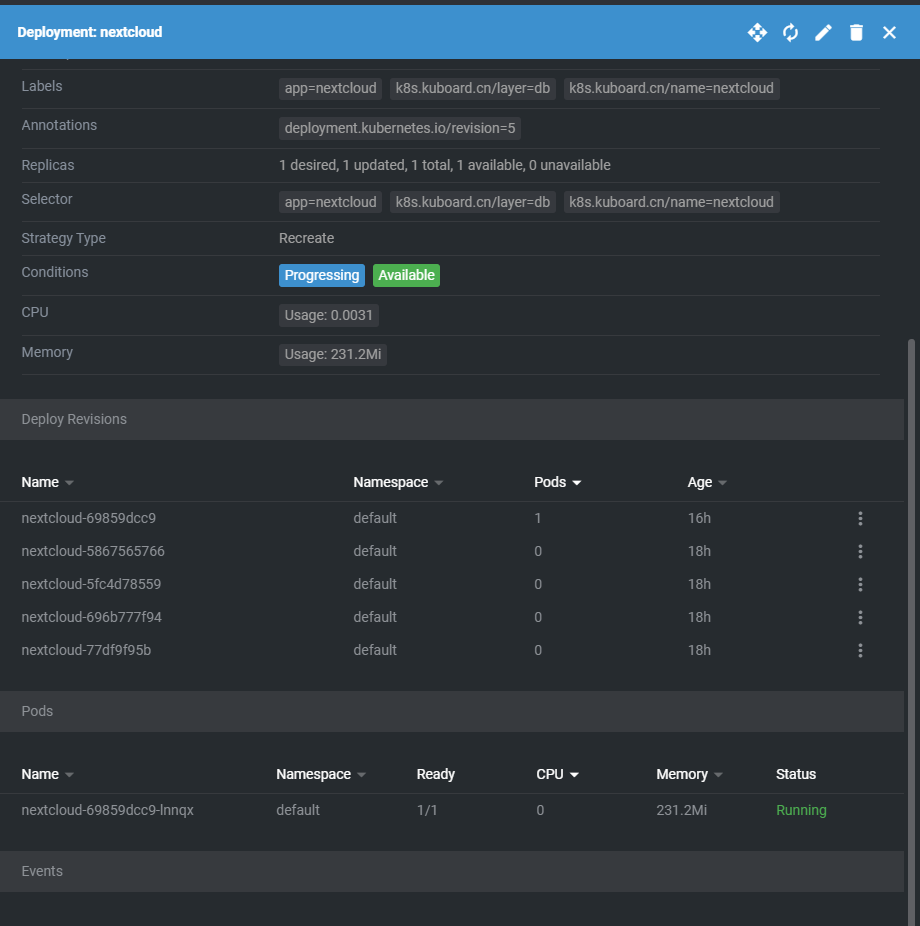Click the Recreate strategy type value
The width and height of the screenshot is (920, 926).
[x=306, y=238]
